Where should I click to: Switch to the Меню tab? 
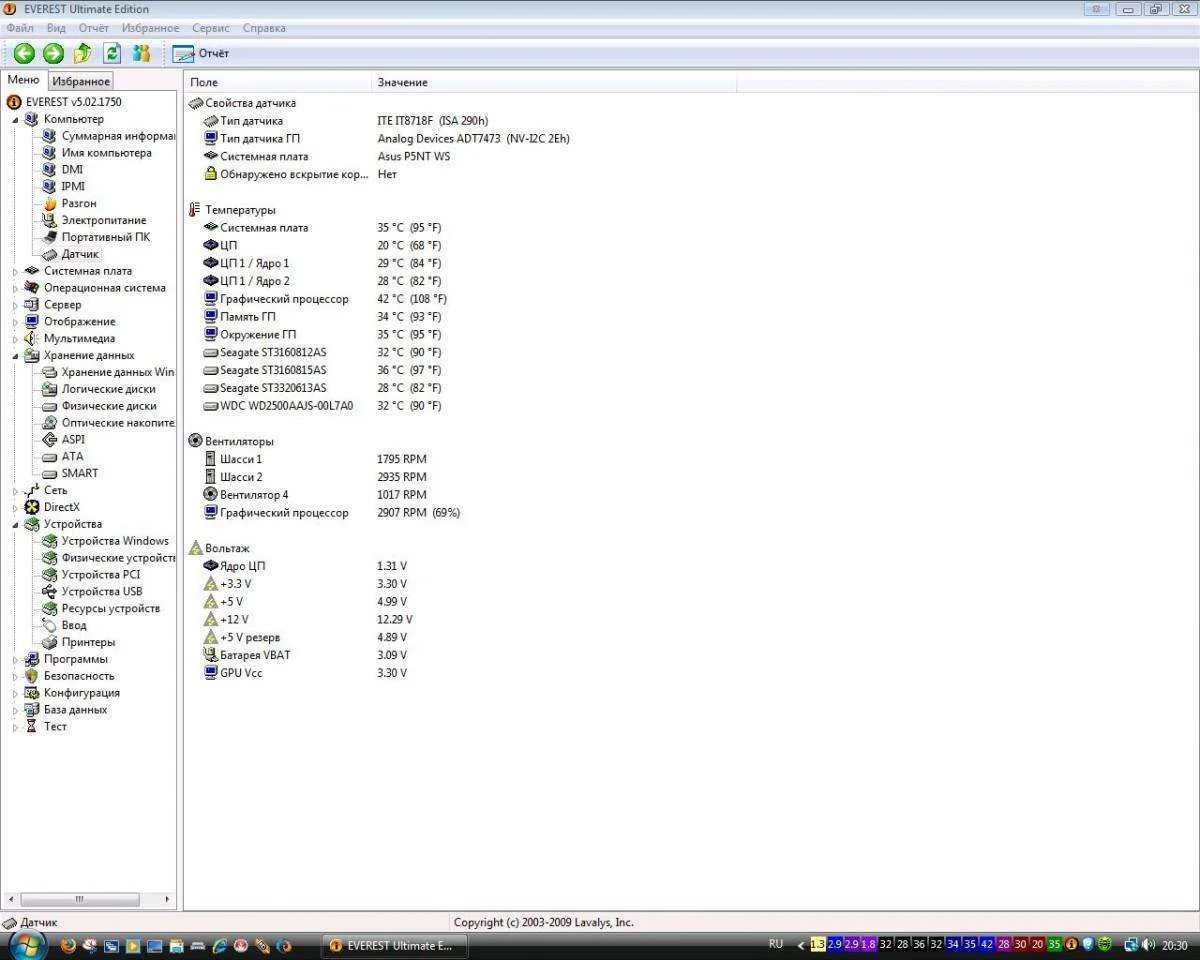coord(23,80)
